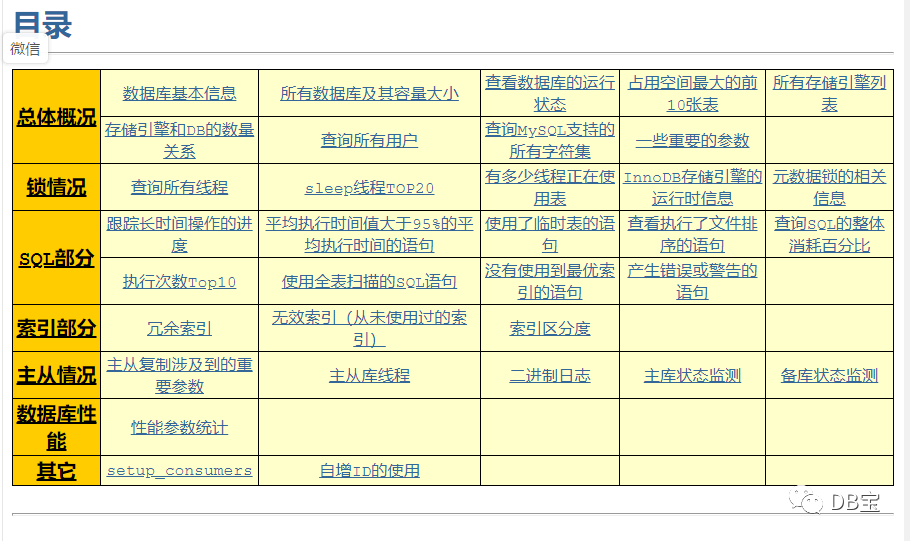Open 索引区分度 link
The height and width of the screenshot is (541, 910).
click(550, 329)
